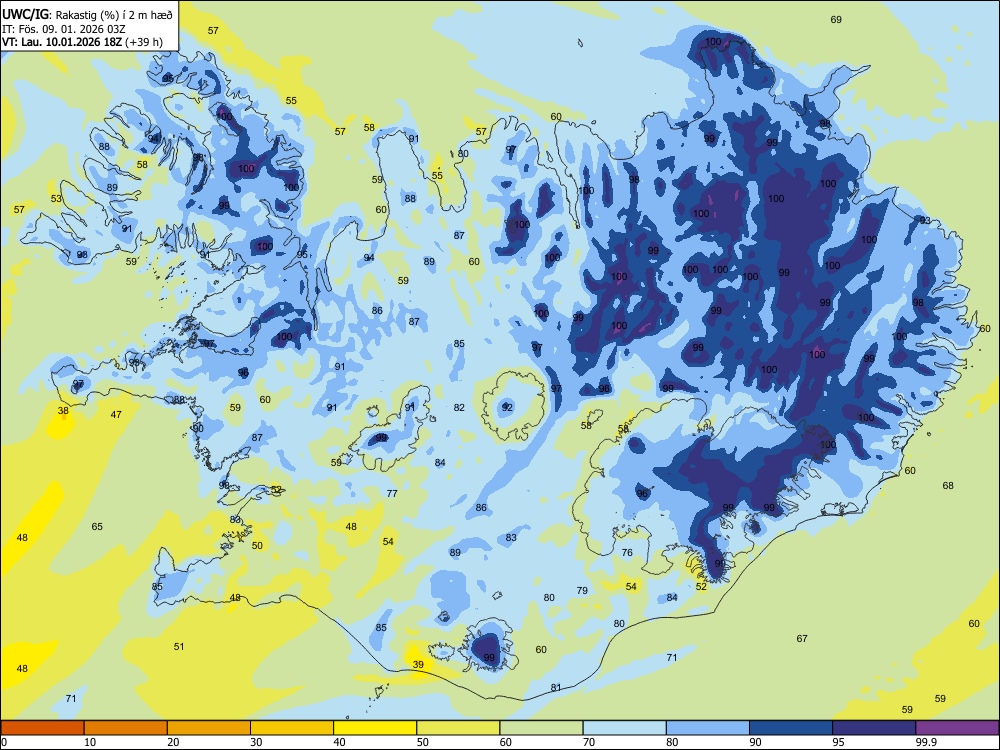Click the map value '53' in the Westfjords
Screen dimensions: 1000x750
click(x=56, y=198)
